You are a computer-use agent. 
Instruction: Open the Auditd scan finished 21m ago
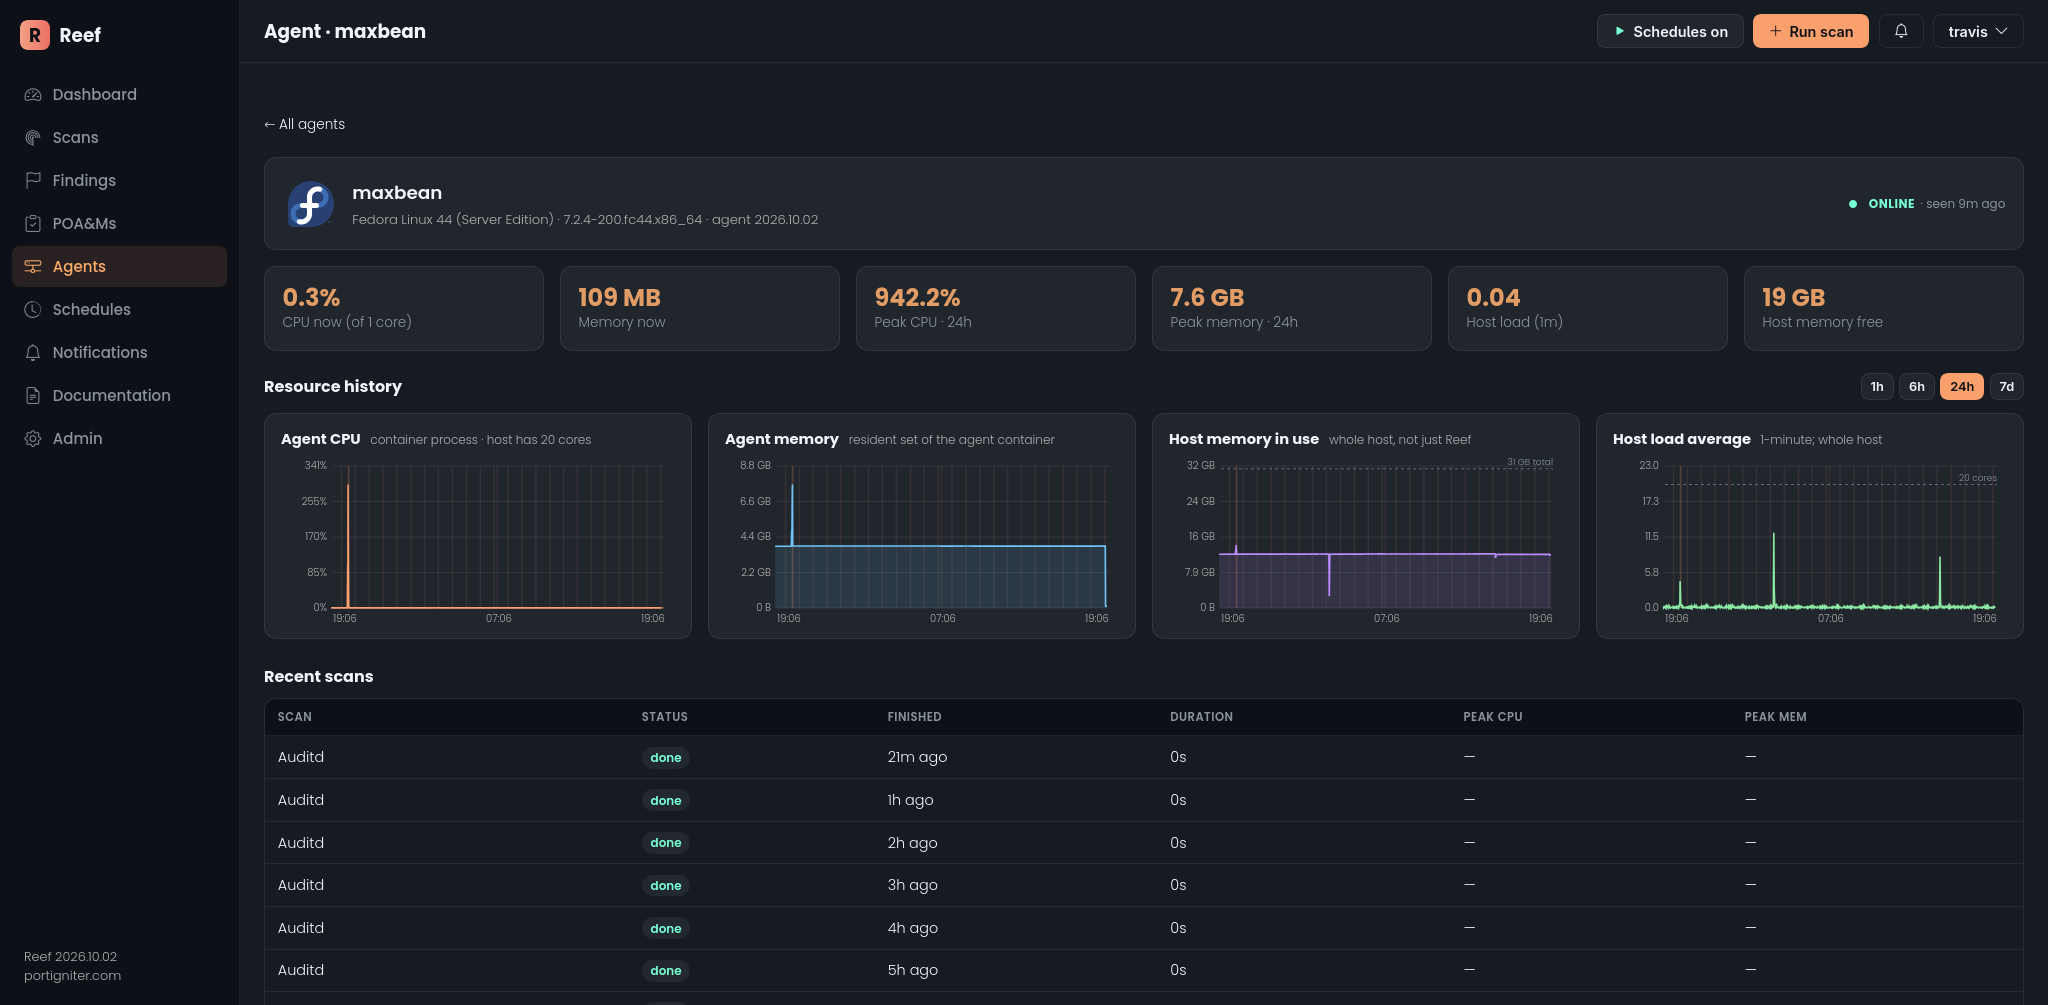point(1144,757)
